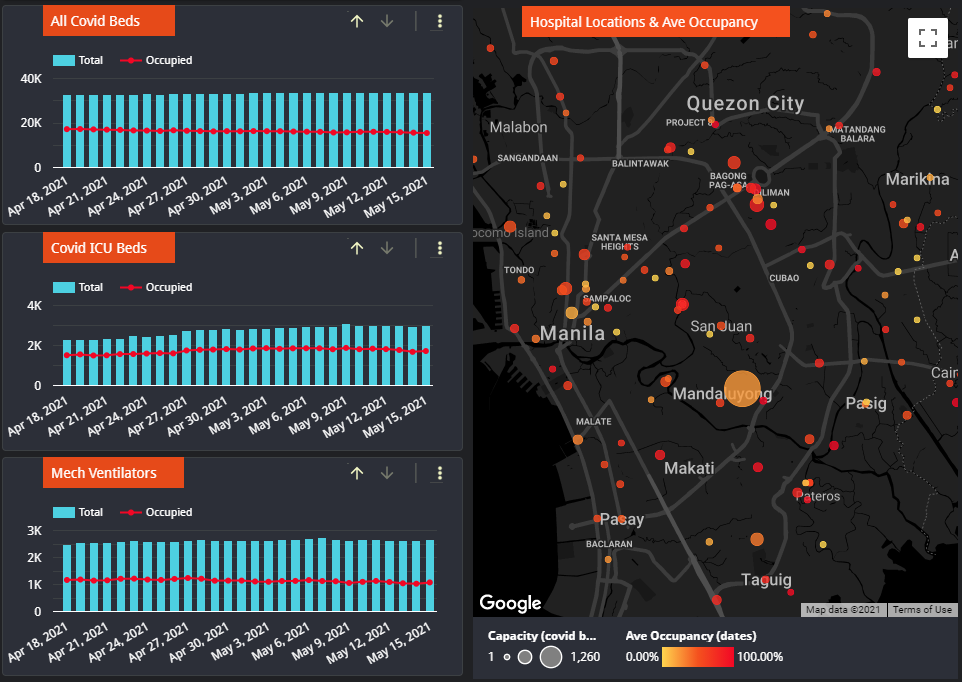Click drill up arrow on All Covid Beds chart

[x=357, y=21]
